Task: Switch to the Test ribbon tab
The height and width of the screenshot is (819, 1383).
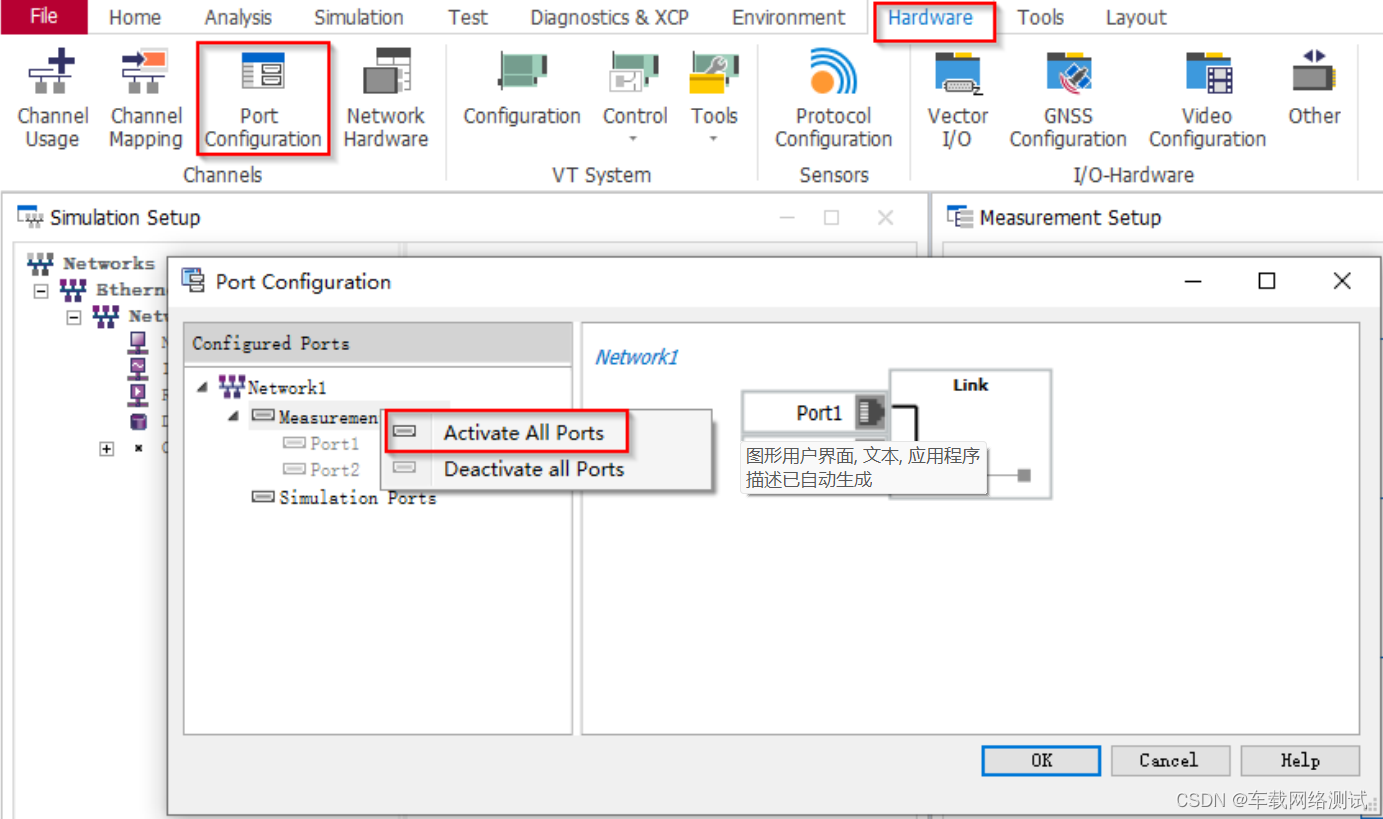Action: pyautogui.click(x=468, y=17)
